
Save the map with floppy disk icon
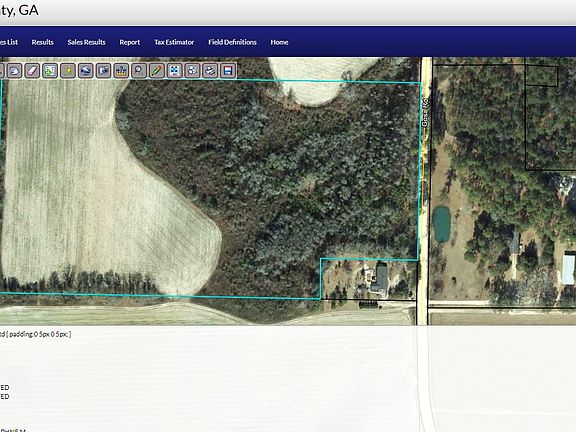tap(228, 70)
